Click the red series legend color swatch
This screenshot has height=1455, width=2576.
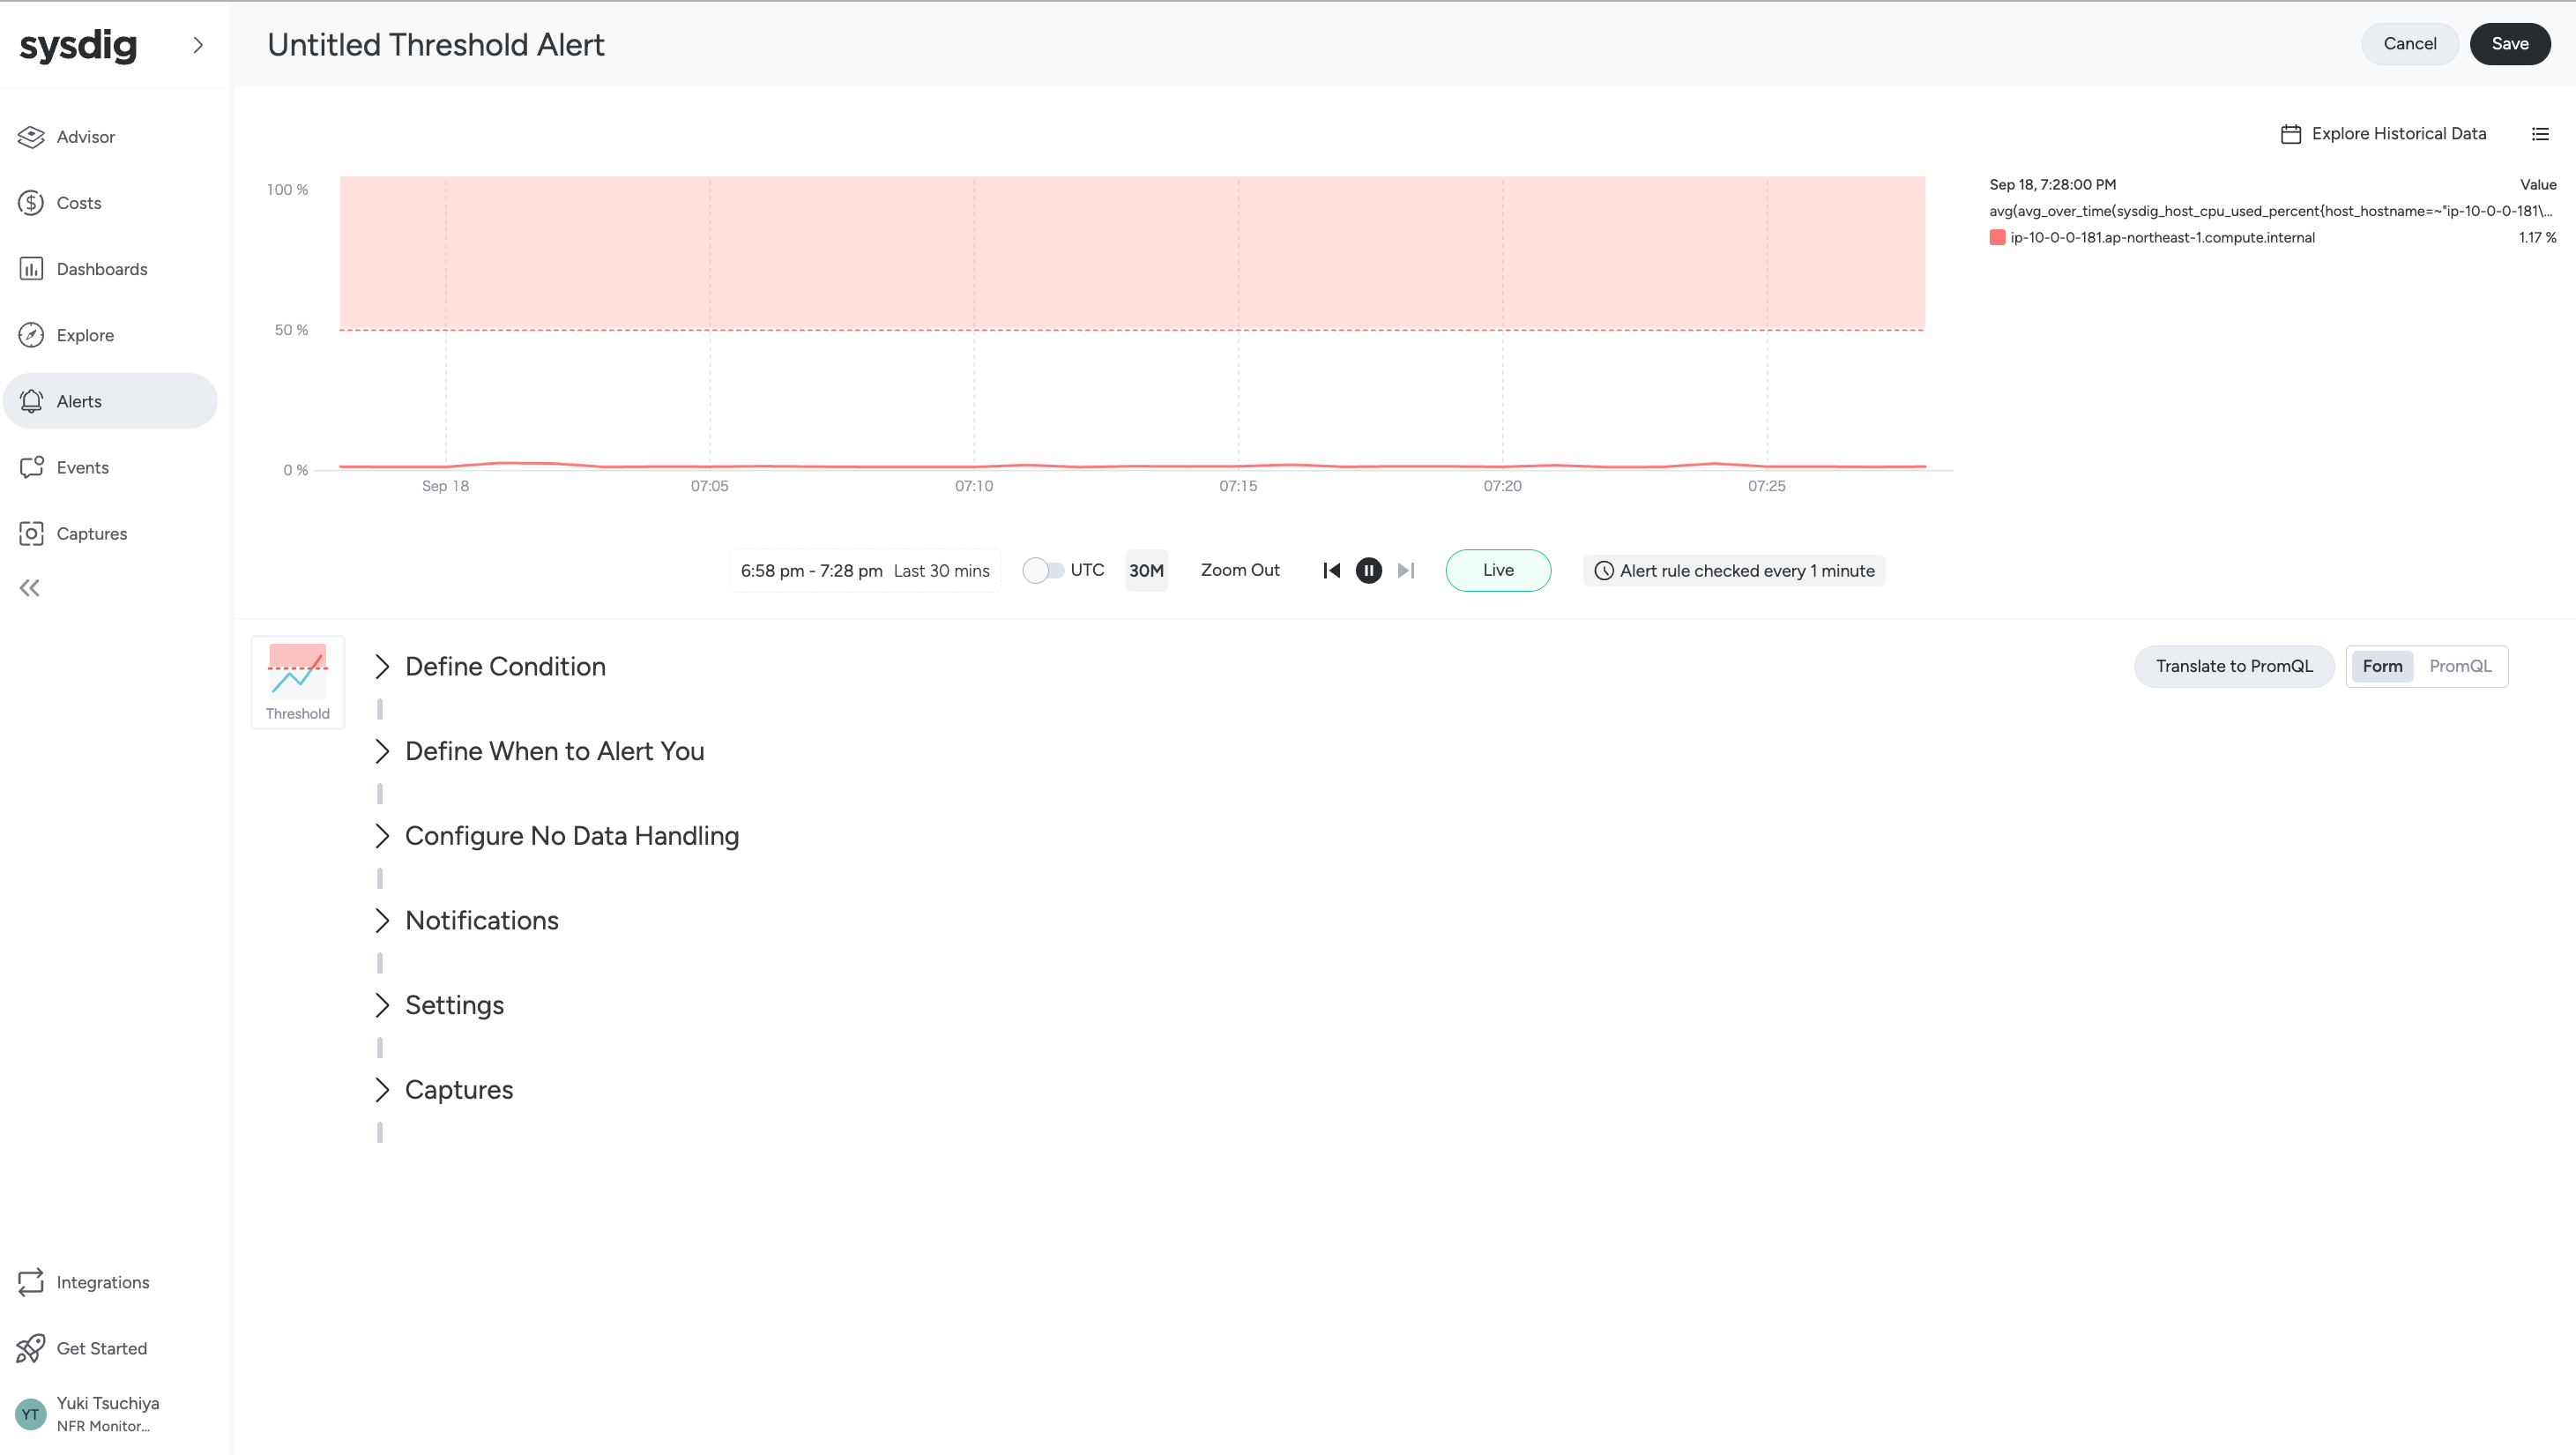pos(1997,238)
